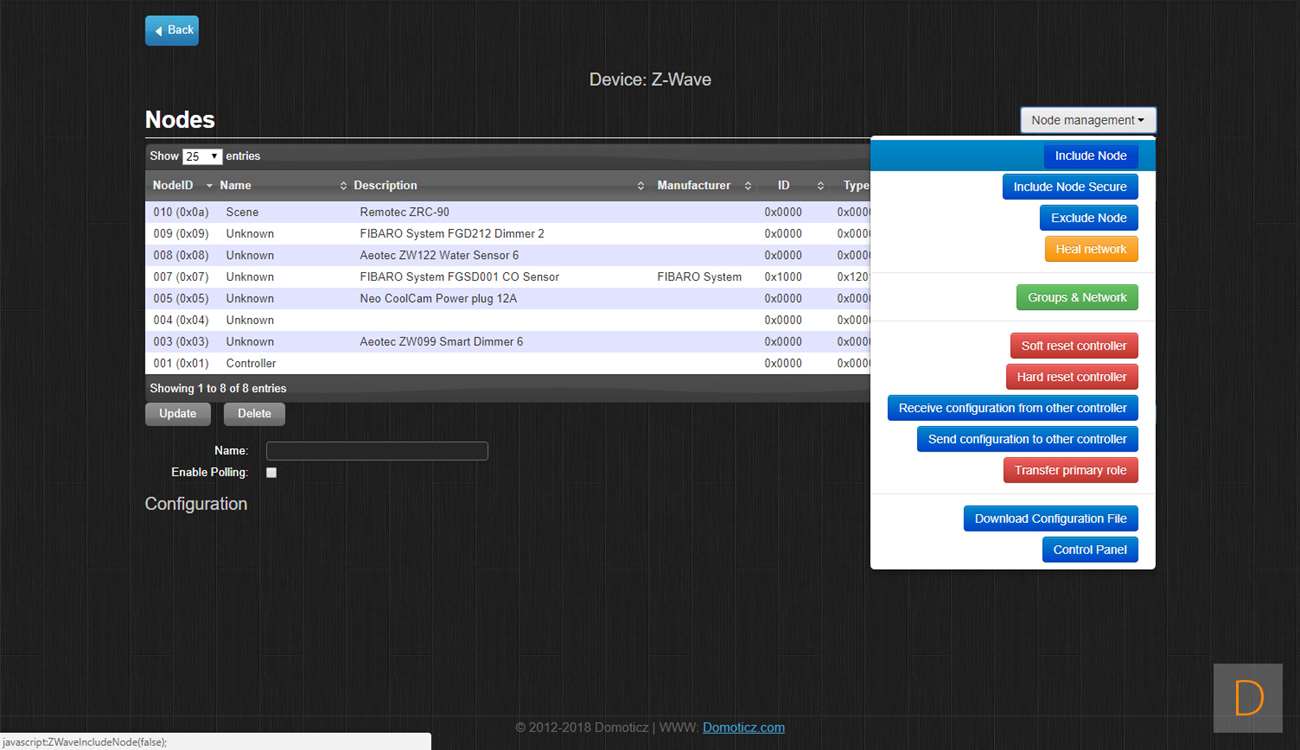Open the Domoticz.com footer link

tap(743, 728)
